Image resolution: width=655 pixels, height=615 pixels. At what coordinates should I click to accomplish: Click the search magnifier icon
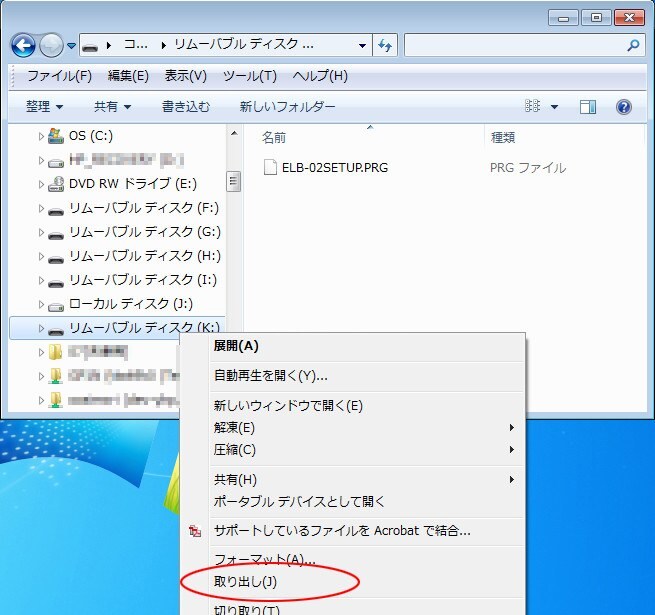pos(632,45)
